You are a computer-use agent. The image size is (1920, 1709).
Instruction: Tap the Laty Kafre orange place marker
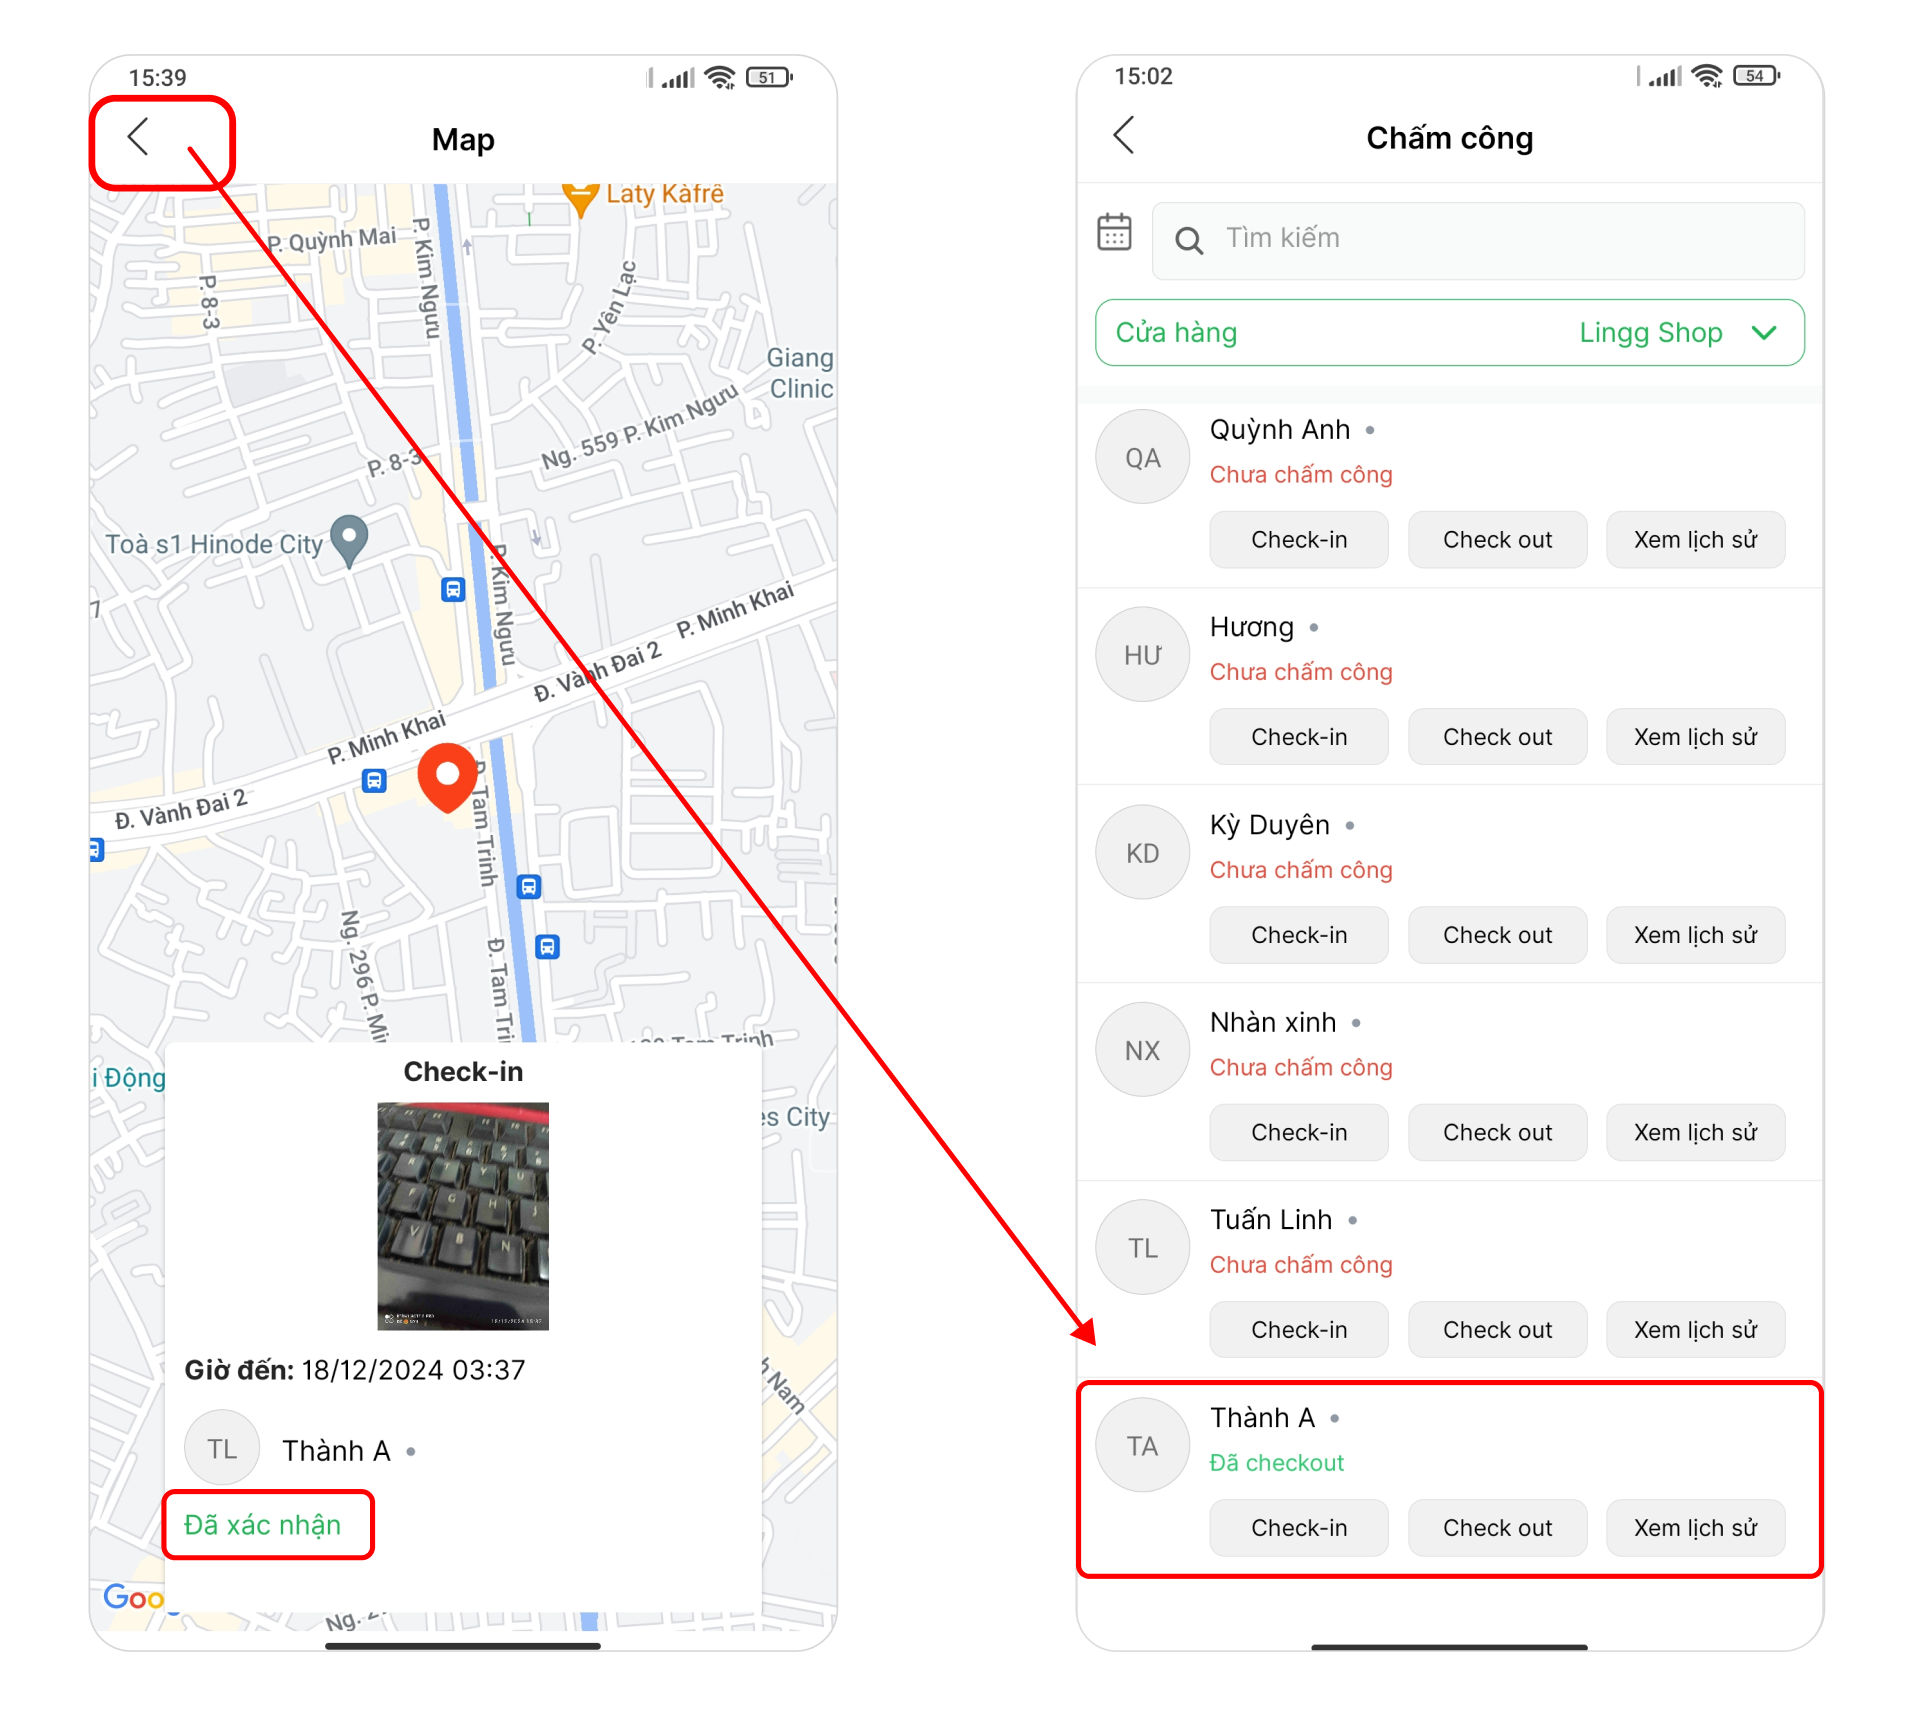pyautogui.click(x=580, y=198)
